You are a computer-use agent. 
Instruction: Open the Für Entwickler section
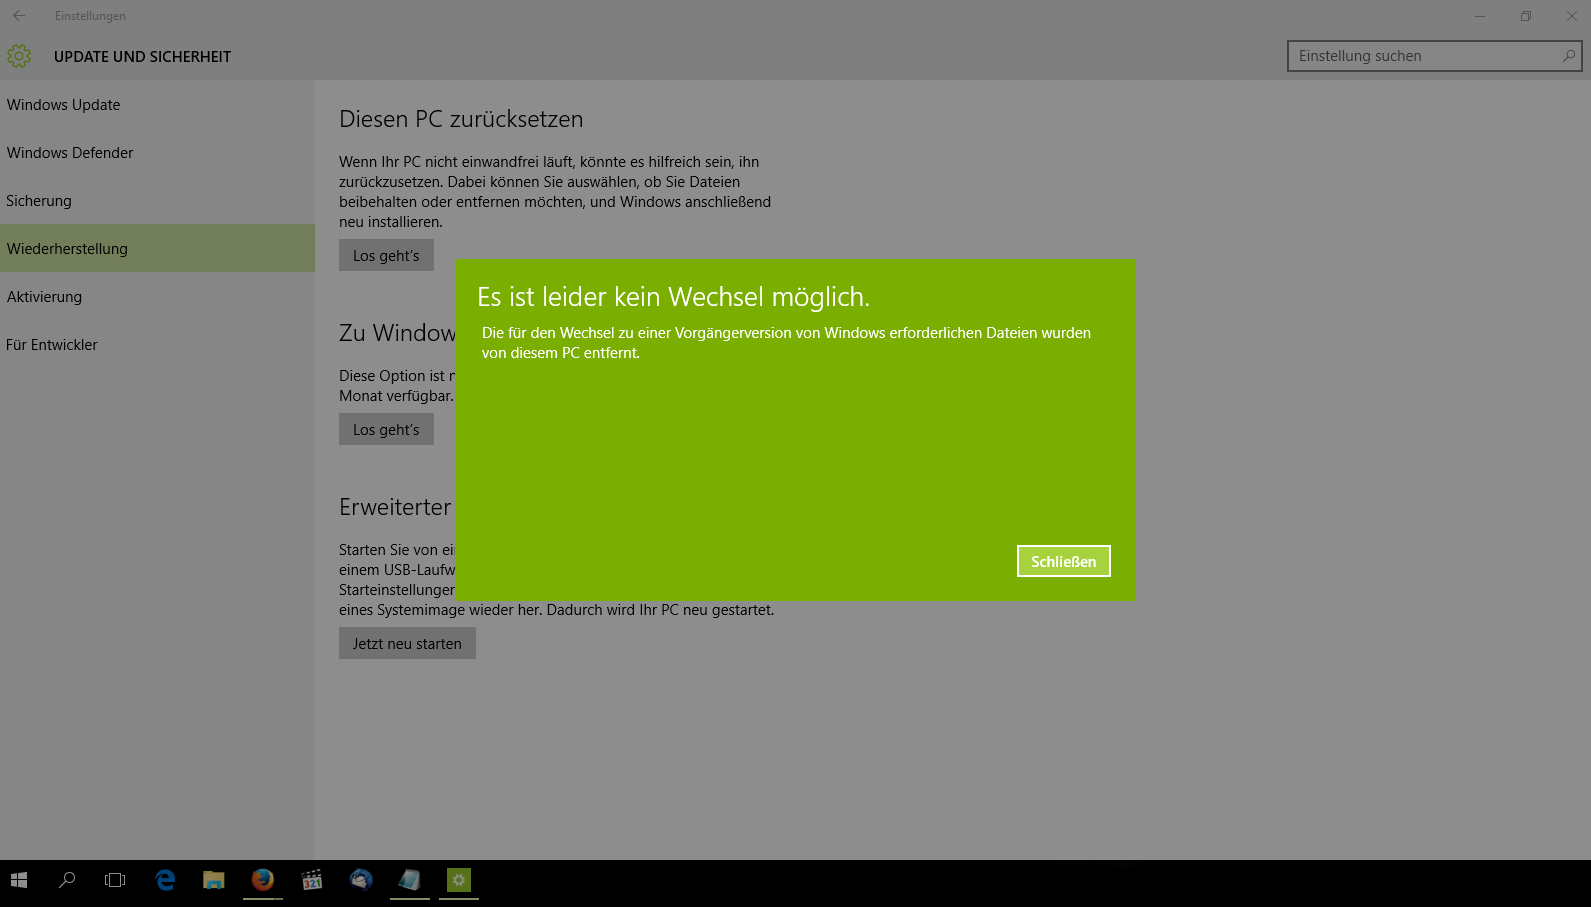coord(157,344)
